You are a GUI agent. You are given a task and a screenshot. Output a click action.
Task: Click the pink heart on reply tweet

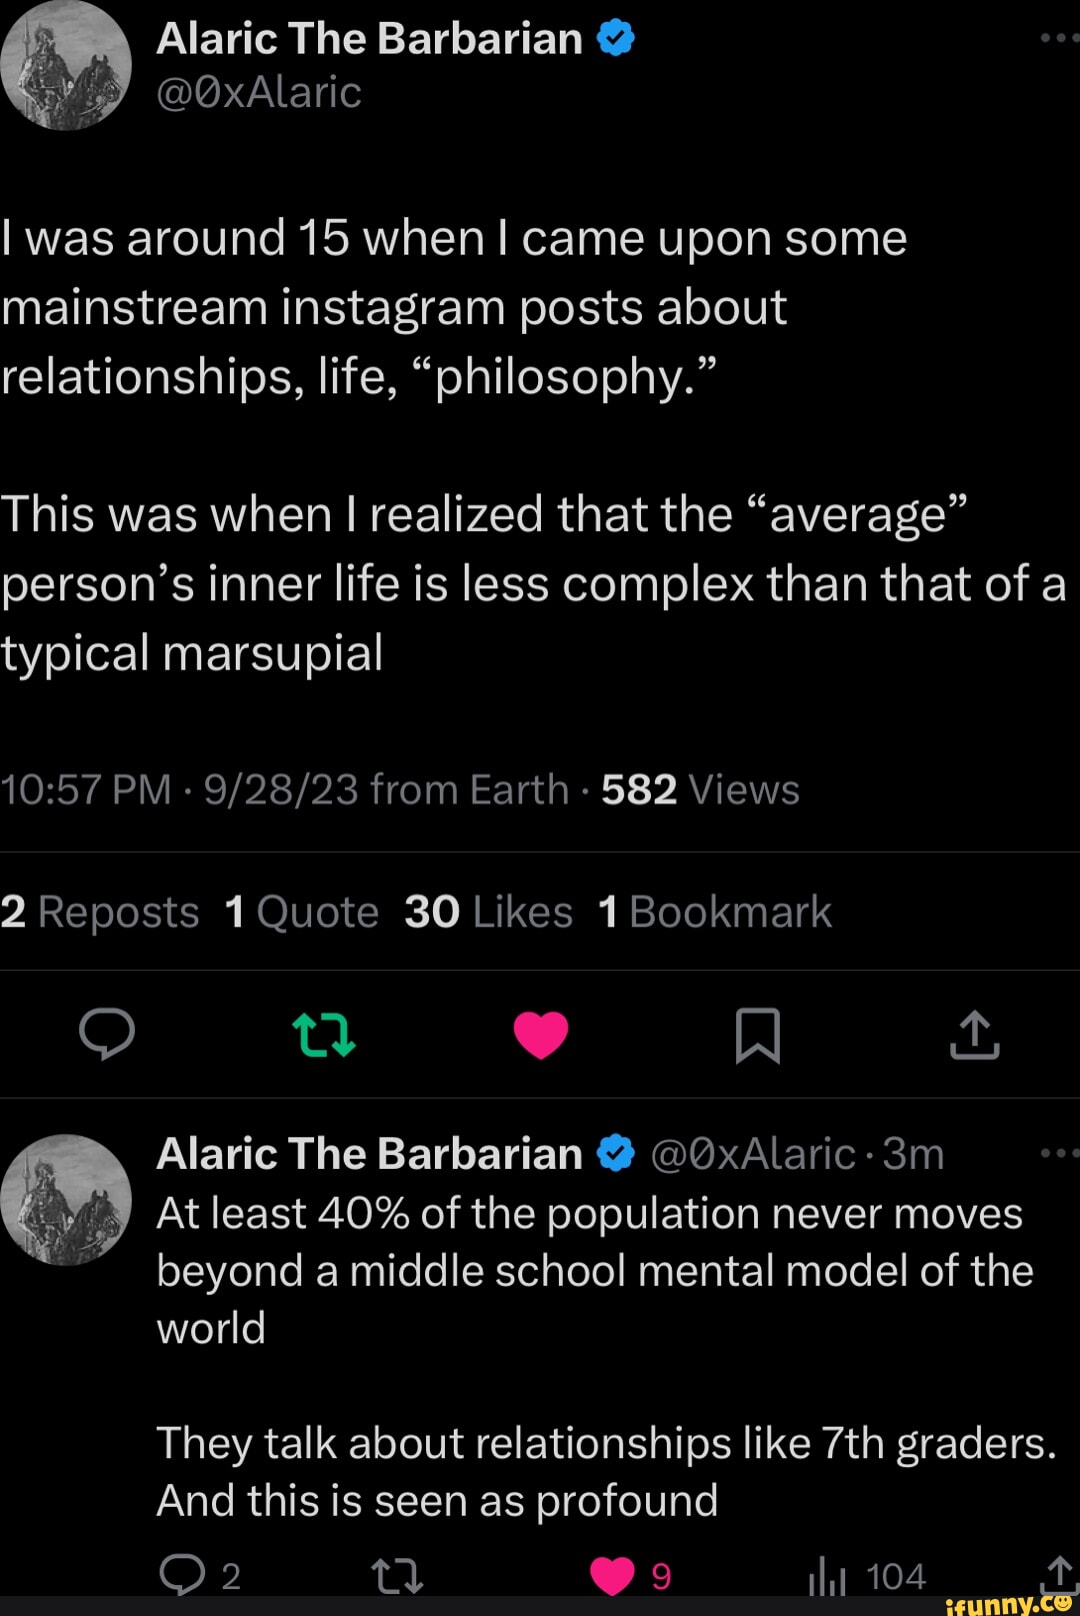click(612, 1577)
